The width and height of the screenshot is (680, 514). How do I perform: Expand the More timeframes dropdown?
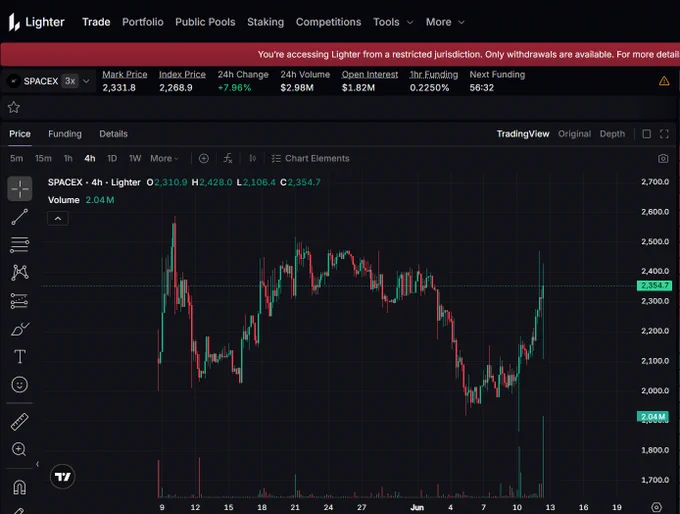[x=164, y=159]
